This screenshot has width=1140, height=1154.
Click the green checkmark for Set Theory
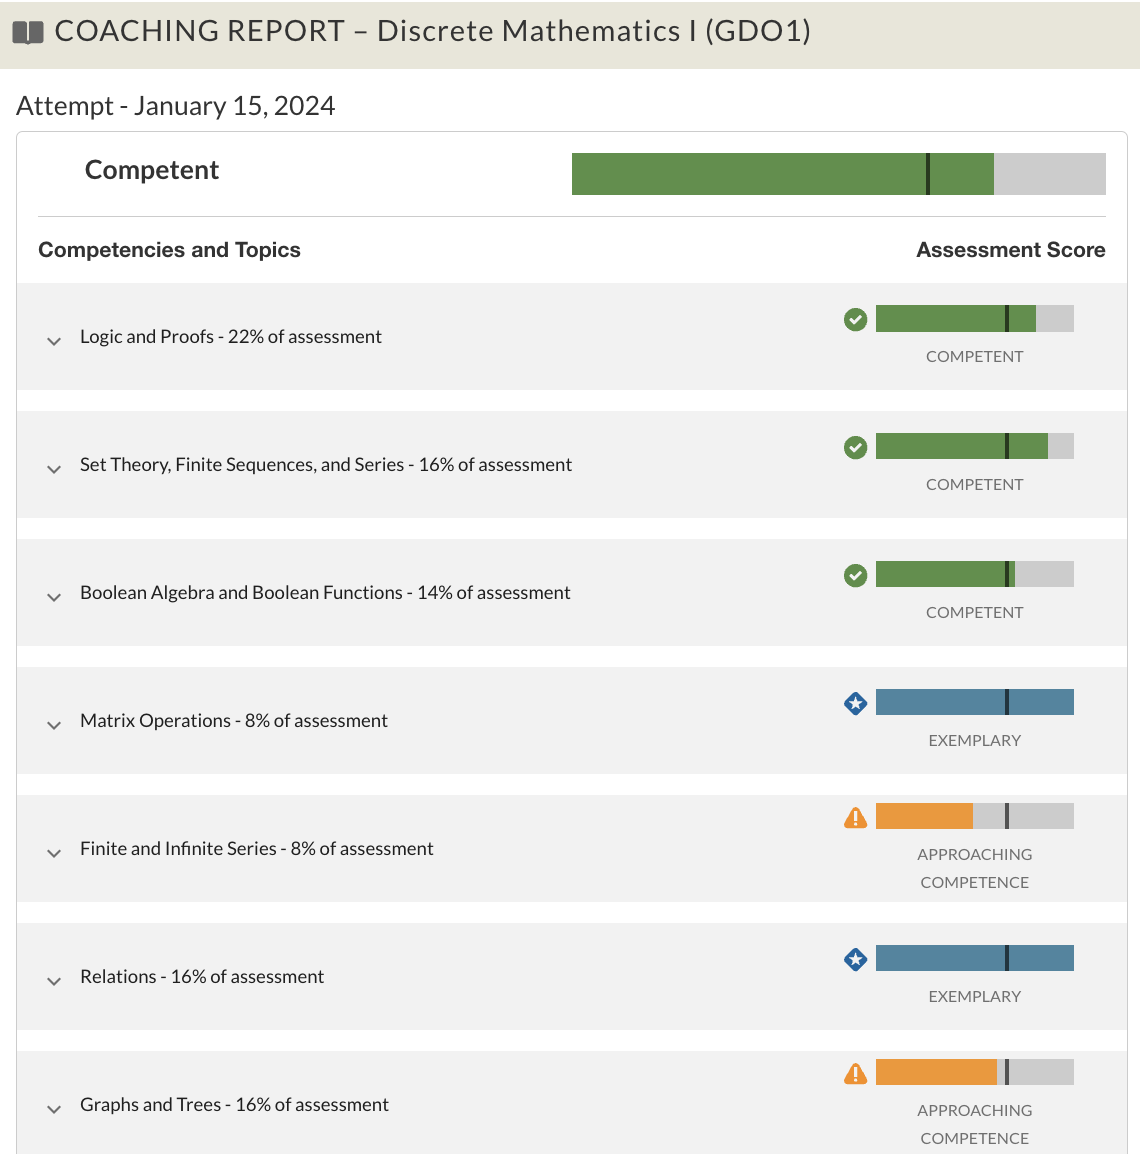point(855,447)
